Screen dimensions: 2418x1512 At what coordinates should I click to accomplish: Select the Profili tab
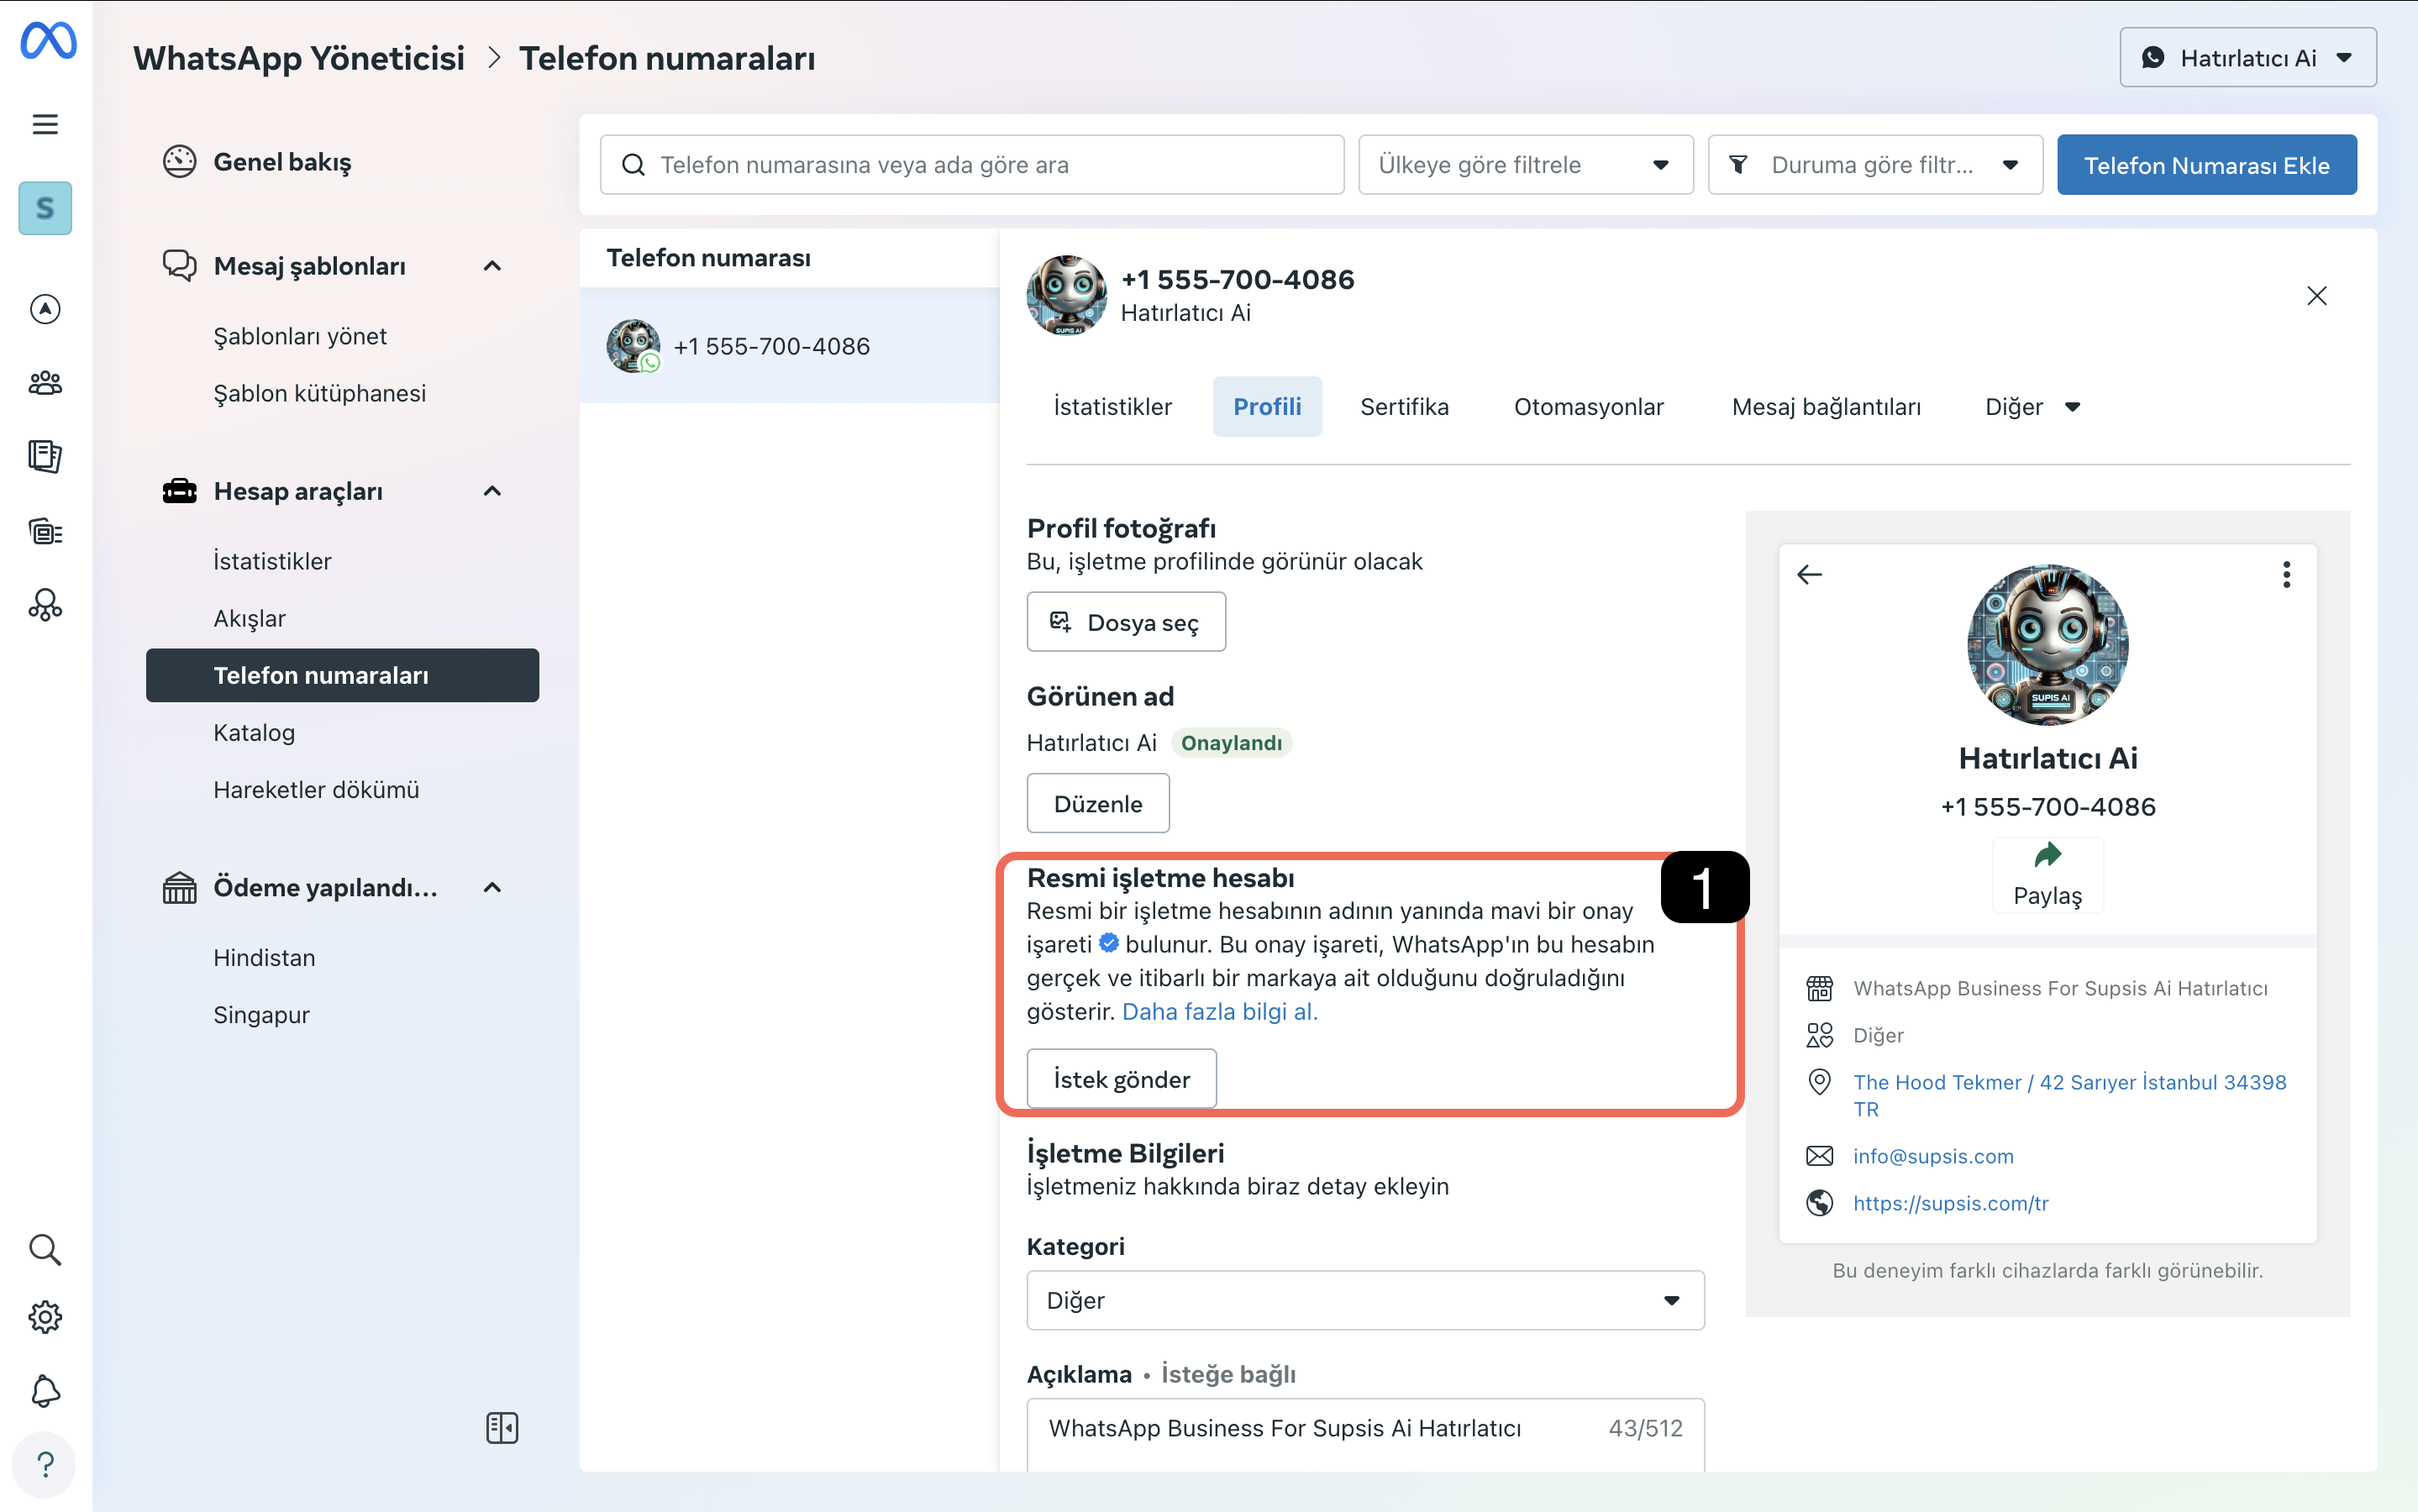[1267, 407]
